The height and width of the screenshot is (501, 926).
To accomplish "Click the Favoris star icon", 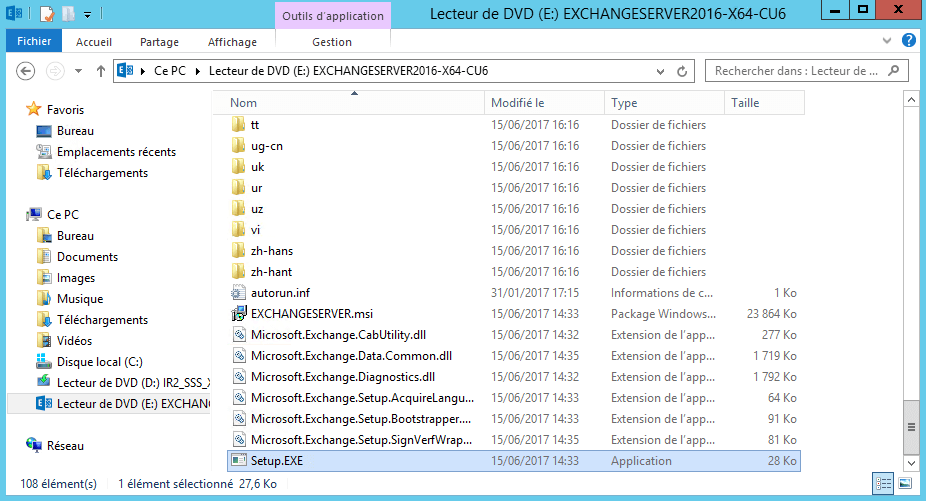I will point(34,109).
